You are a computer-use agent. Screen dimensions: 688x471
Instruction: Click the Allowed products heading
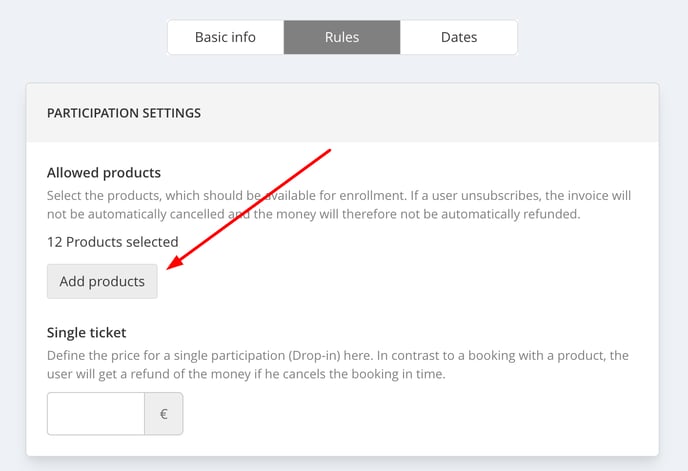click(104, 173)
